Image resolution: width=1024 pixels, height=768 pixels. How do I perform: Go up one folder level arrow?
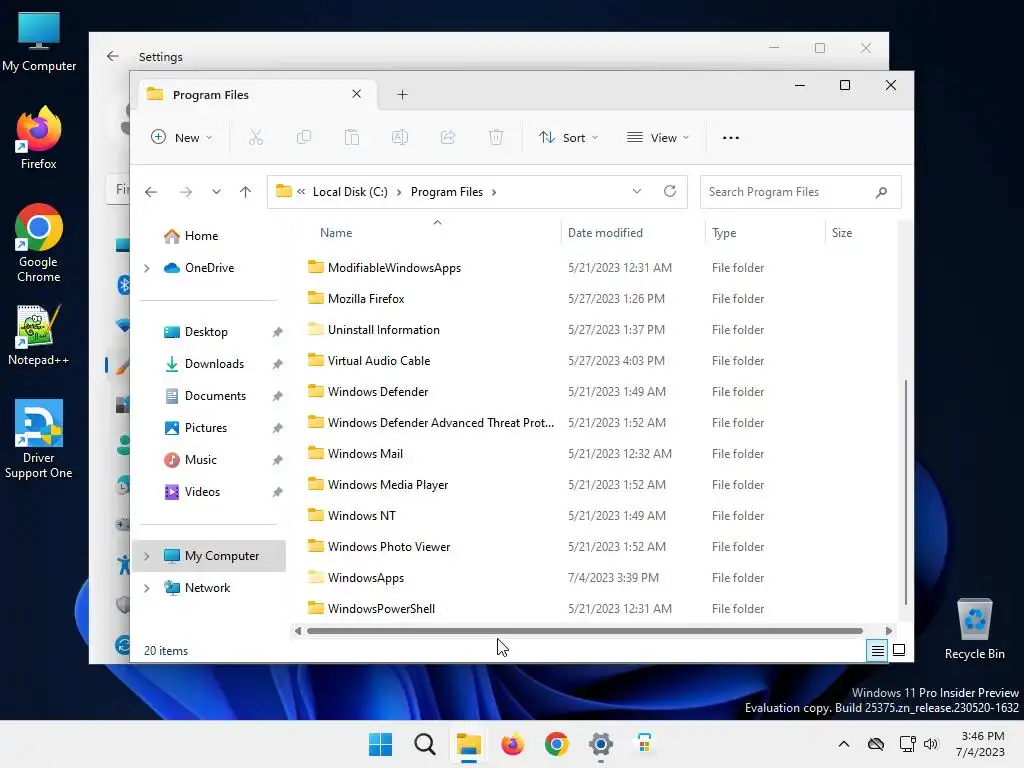click(x=246, y=192)
